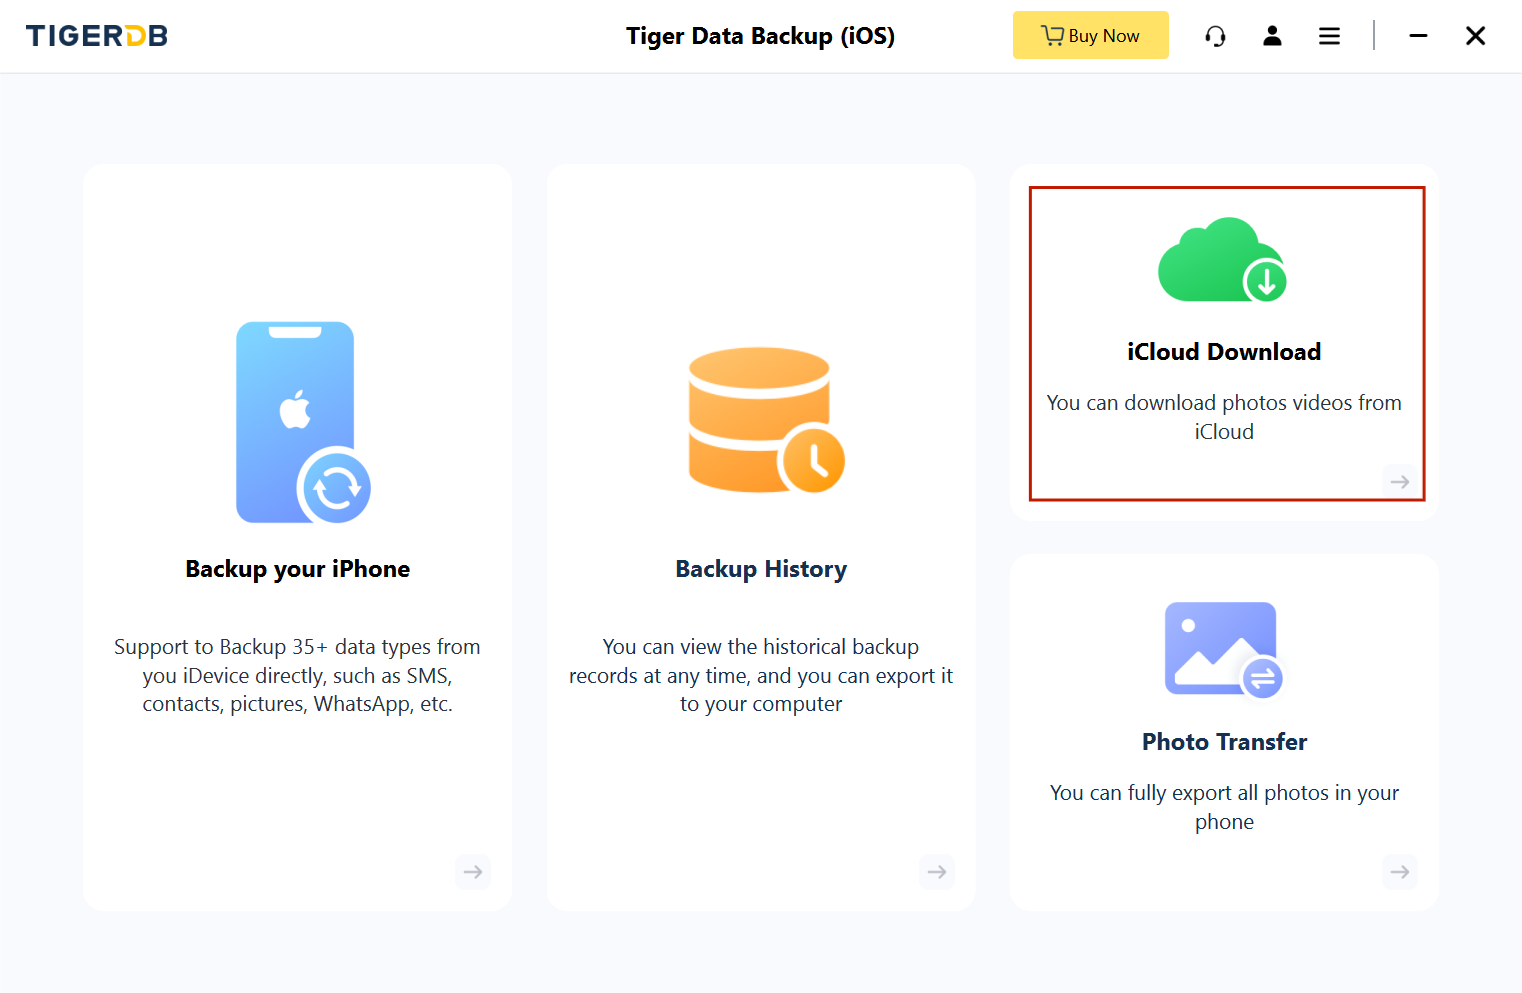Minimize the Tiger Data Backup window
Image resolution: width=1522 pixels, height=993 pixels.
point(1418,36)
